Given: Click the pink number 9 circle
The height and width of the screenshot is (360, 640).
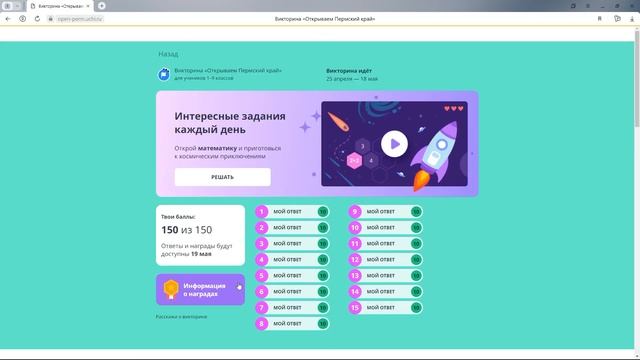Looking at the screenshot, I should pos(355,211).
